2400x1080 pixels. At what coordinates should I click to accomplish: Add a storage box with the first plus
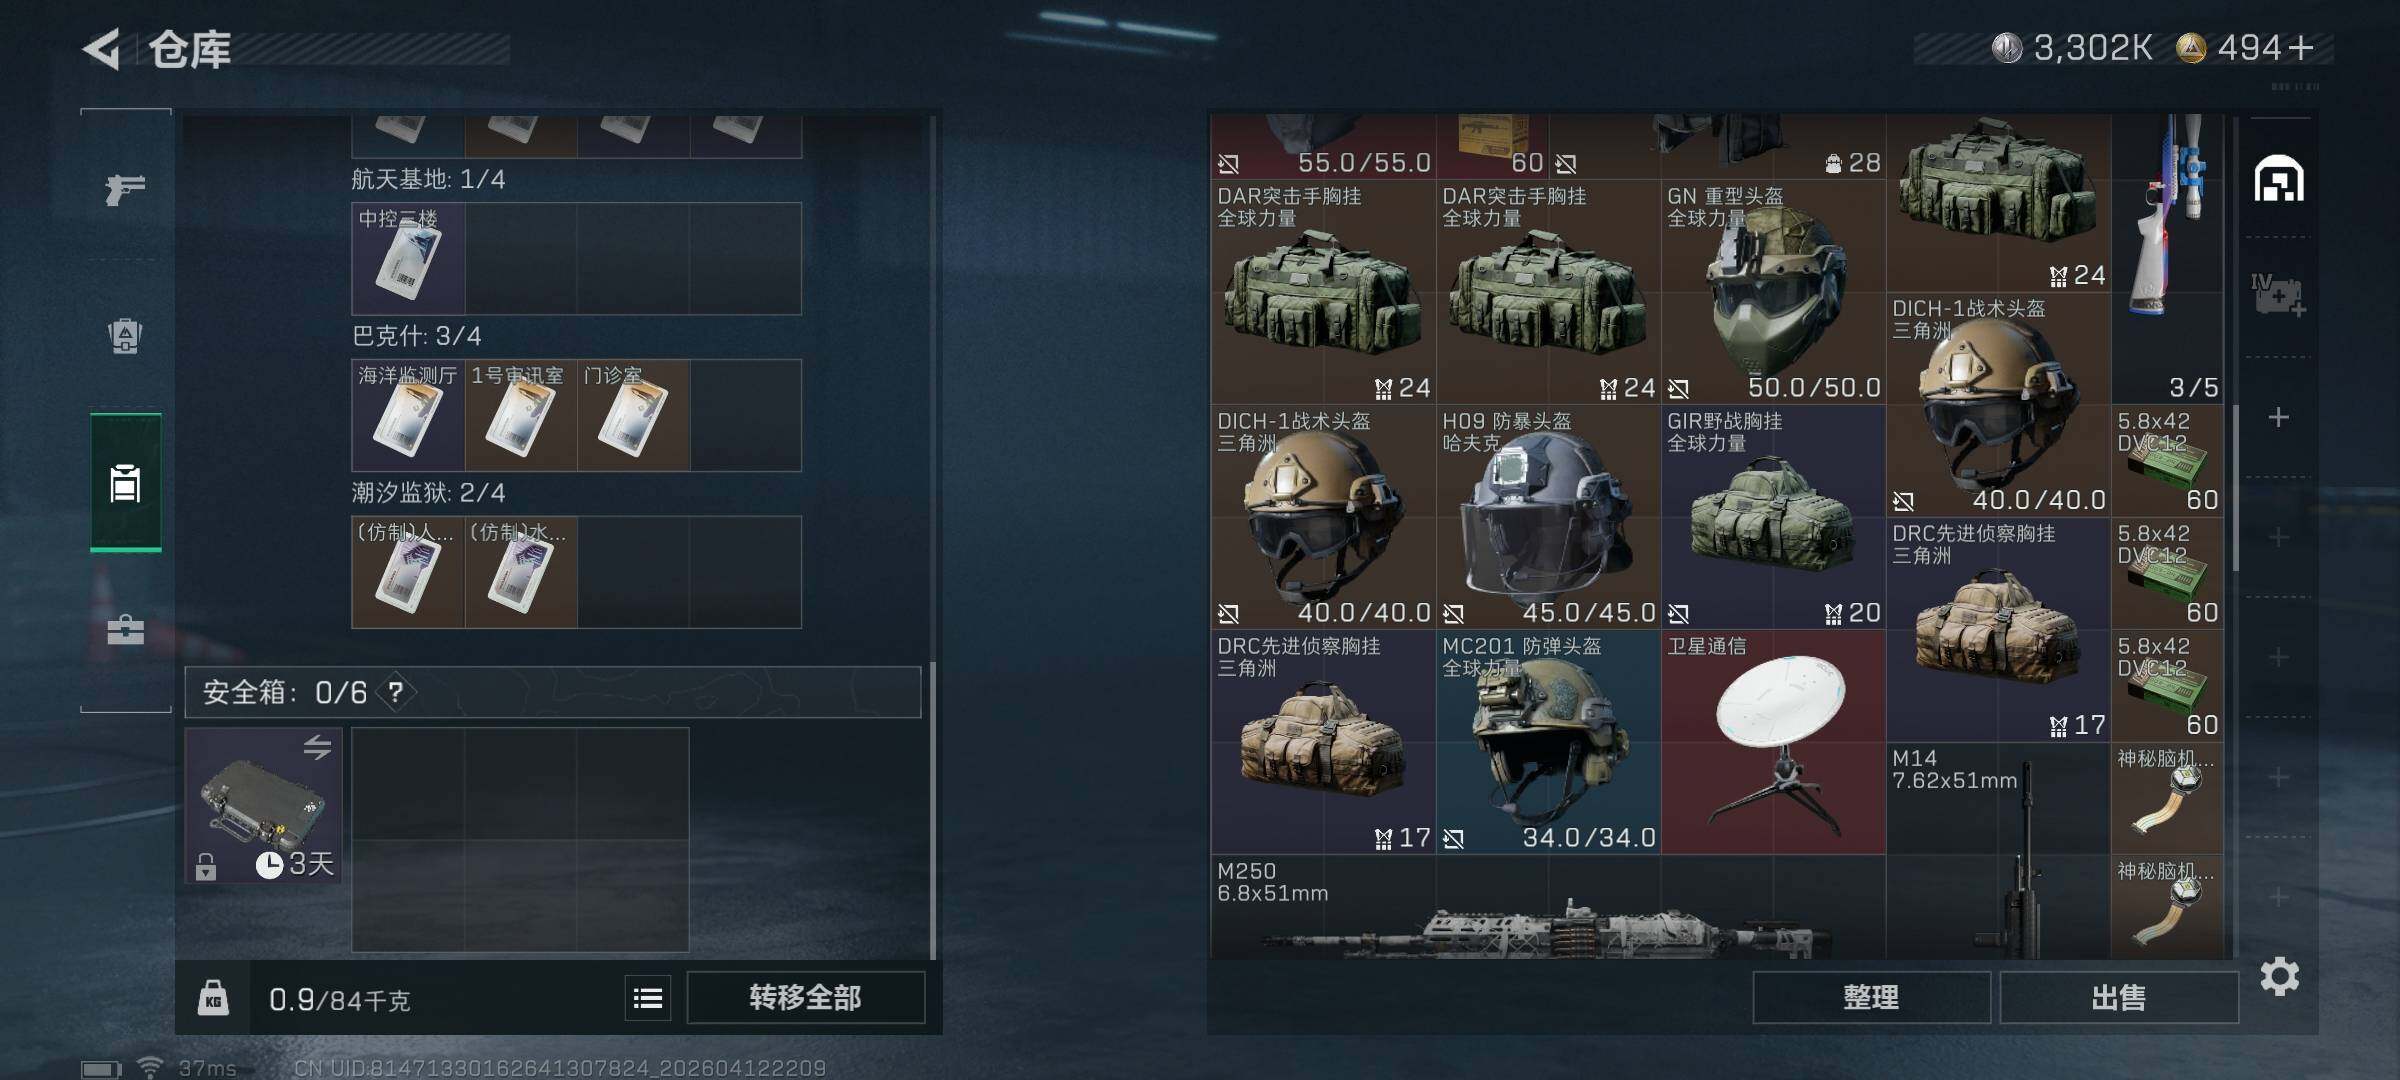click(2279, 417)
